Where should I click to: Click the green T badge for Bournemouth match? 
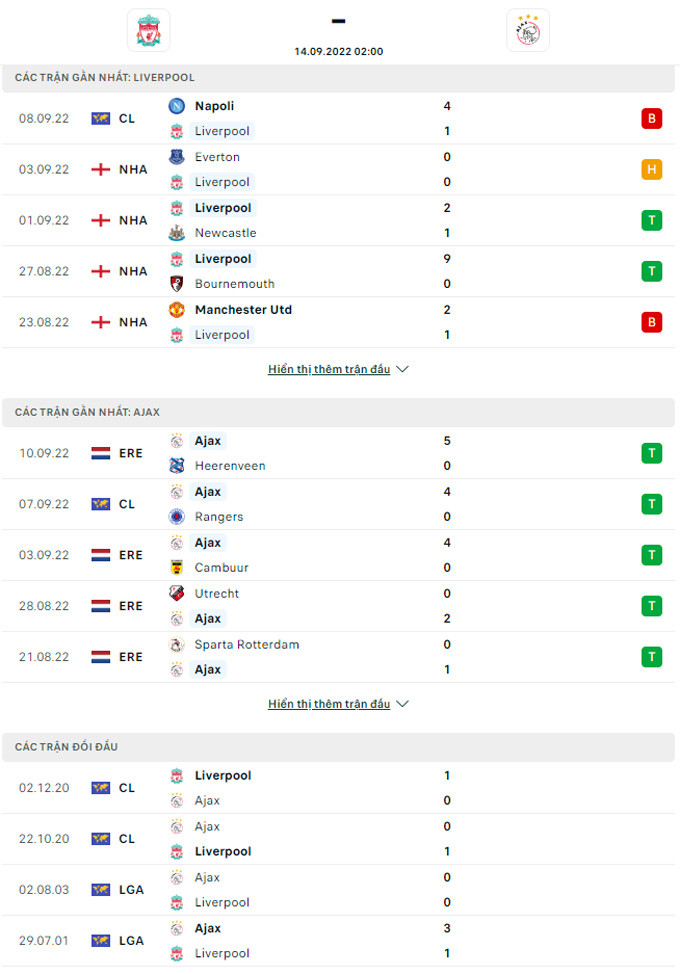(x=652, y=271)
